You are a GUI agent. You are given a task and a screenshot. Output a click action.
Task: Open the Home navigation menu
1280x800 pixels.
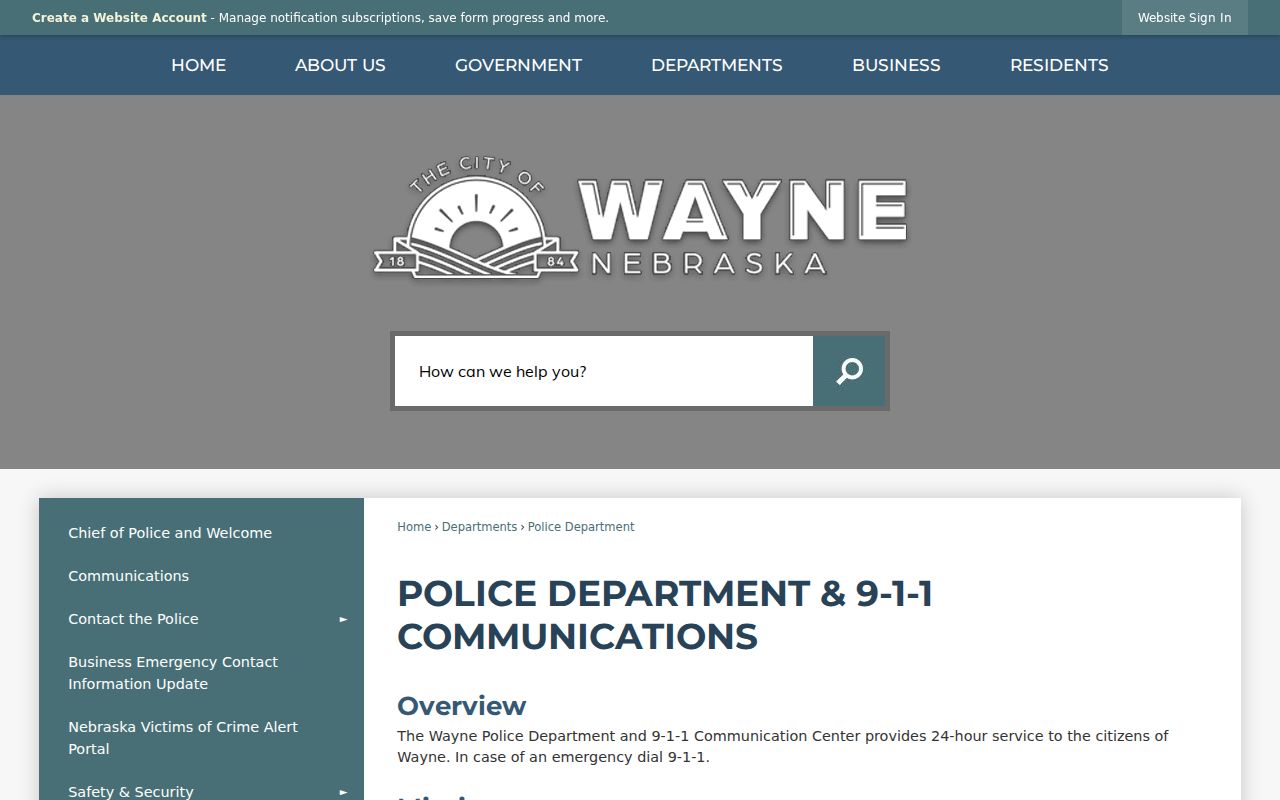click(198, 65)
